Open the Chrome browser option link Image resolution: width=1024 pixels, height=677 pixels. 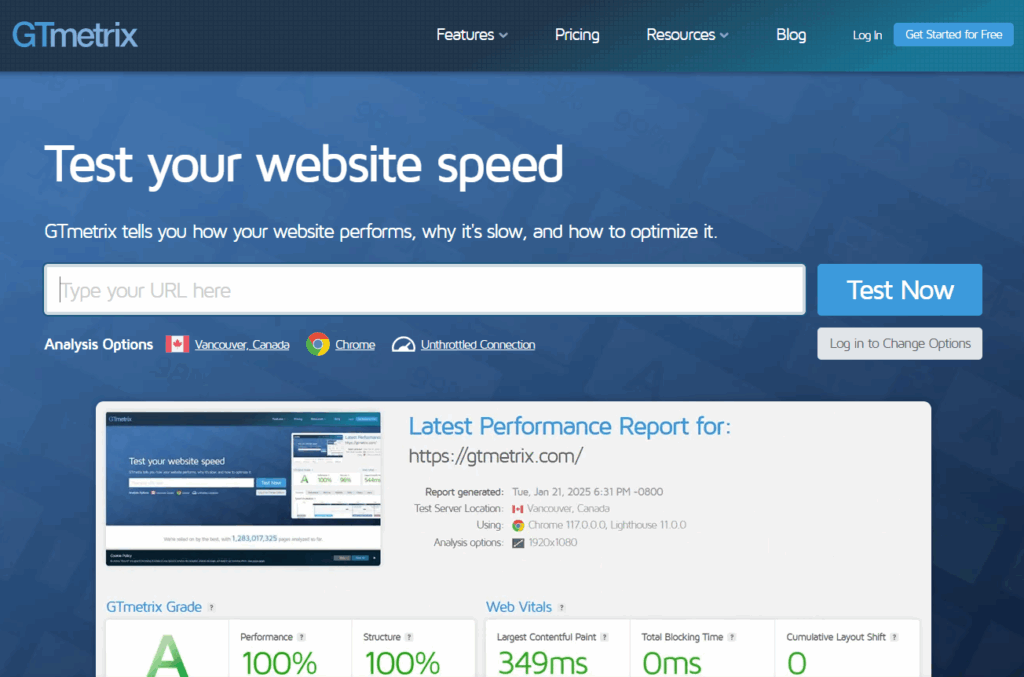coord(355,345)
